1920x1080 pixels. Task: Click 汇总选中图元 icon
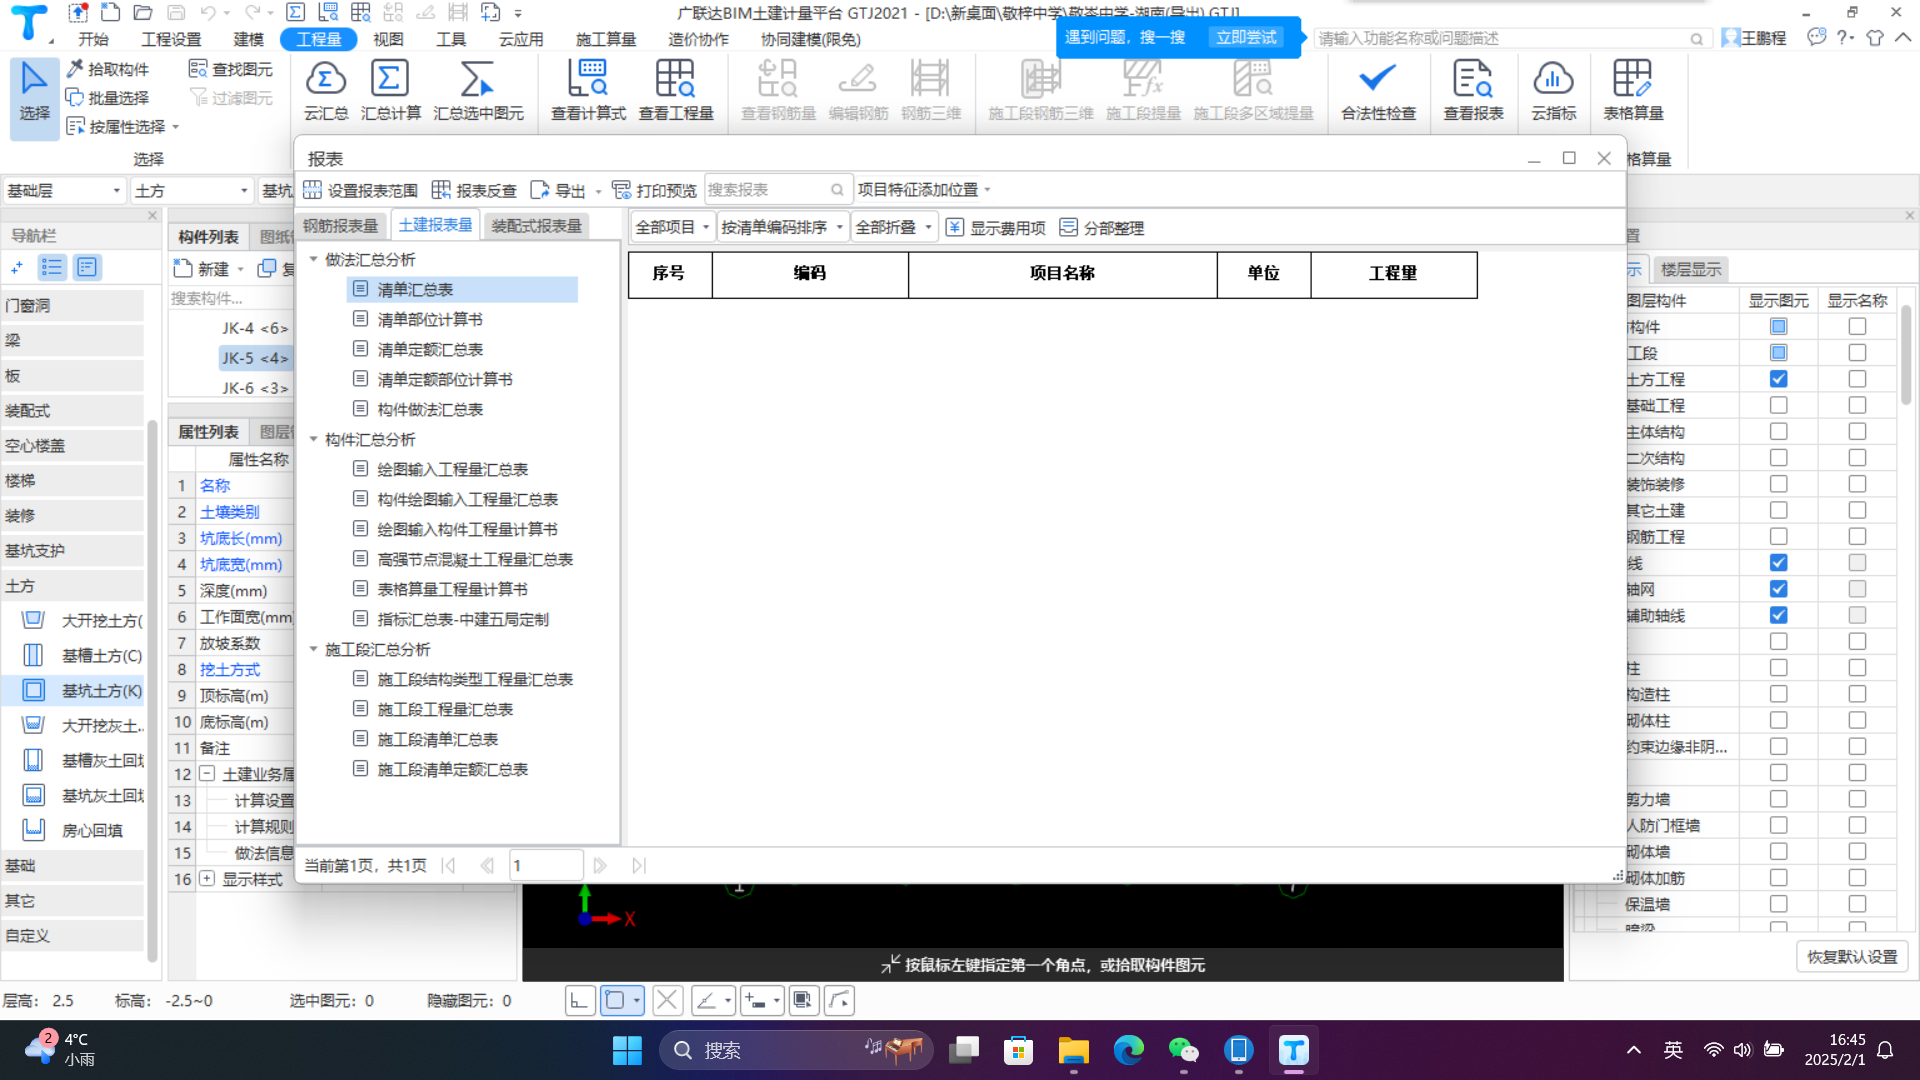click(x=478, y=90)
